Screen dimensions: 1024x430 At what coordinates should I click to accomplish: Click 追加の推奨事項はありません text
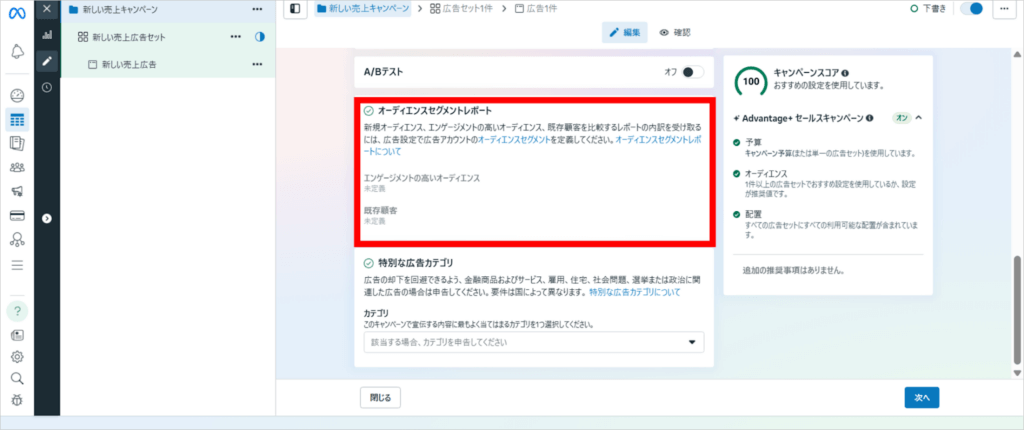tap(793, 270)
